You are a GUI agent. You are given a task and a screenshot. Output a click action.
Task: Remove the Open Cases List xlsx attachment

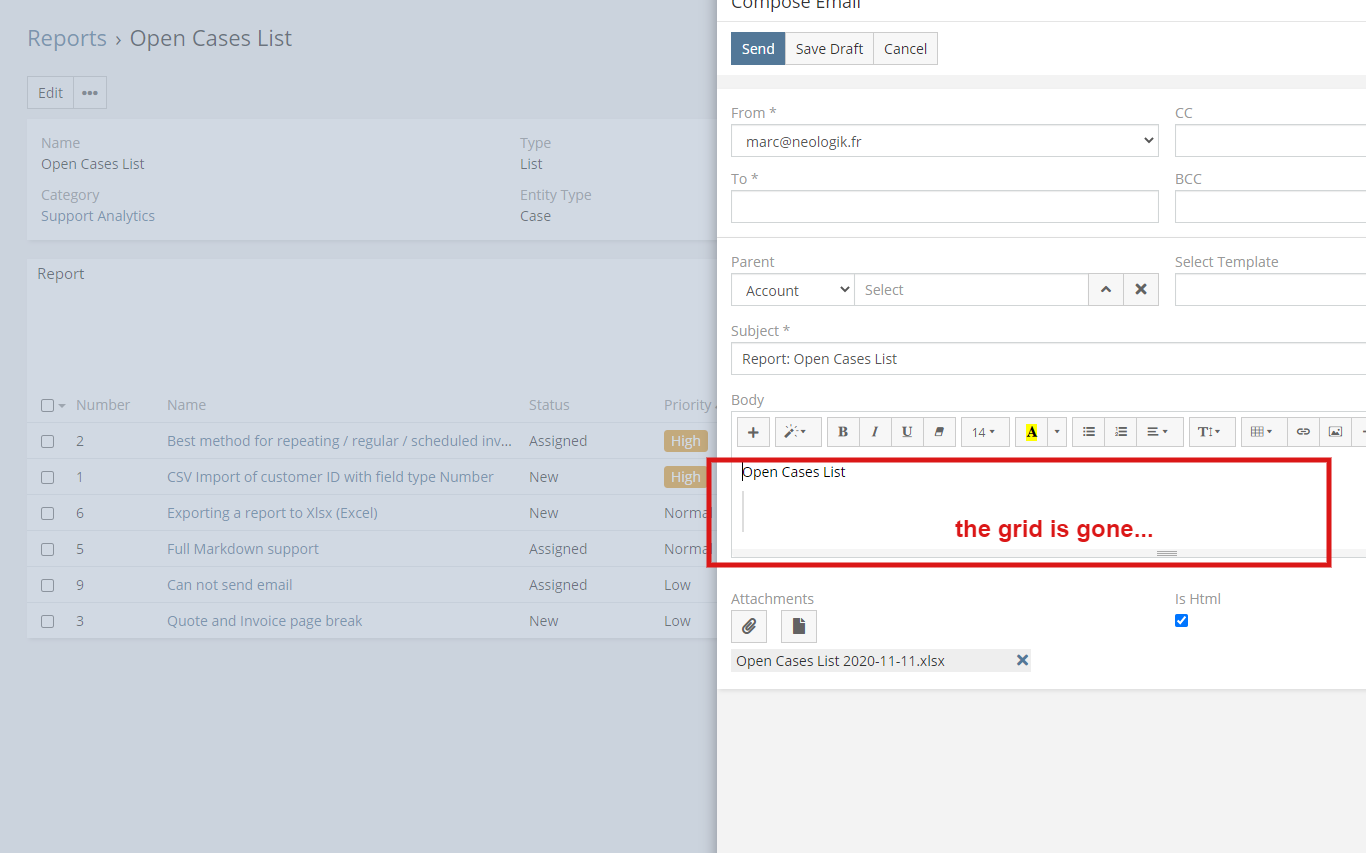click(x=1022, y=660)
